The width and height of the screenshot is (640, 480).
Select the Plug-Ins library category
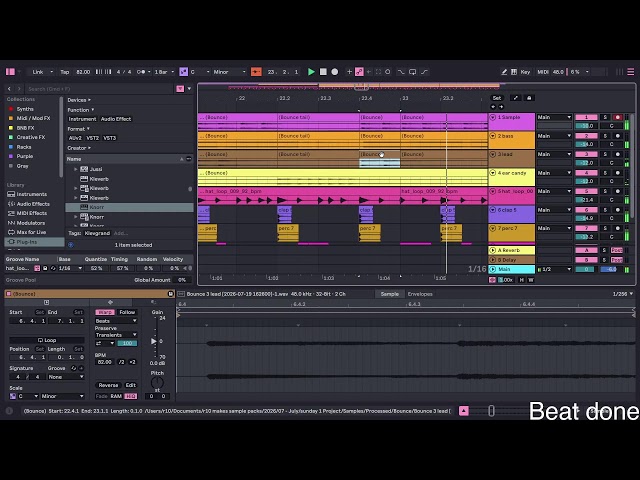pos(34,242)
